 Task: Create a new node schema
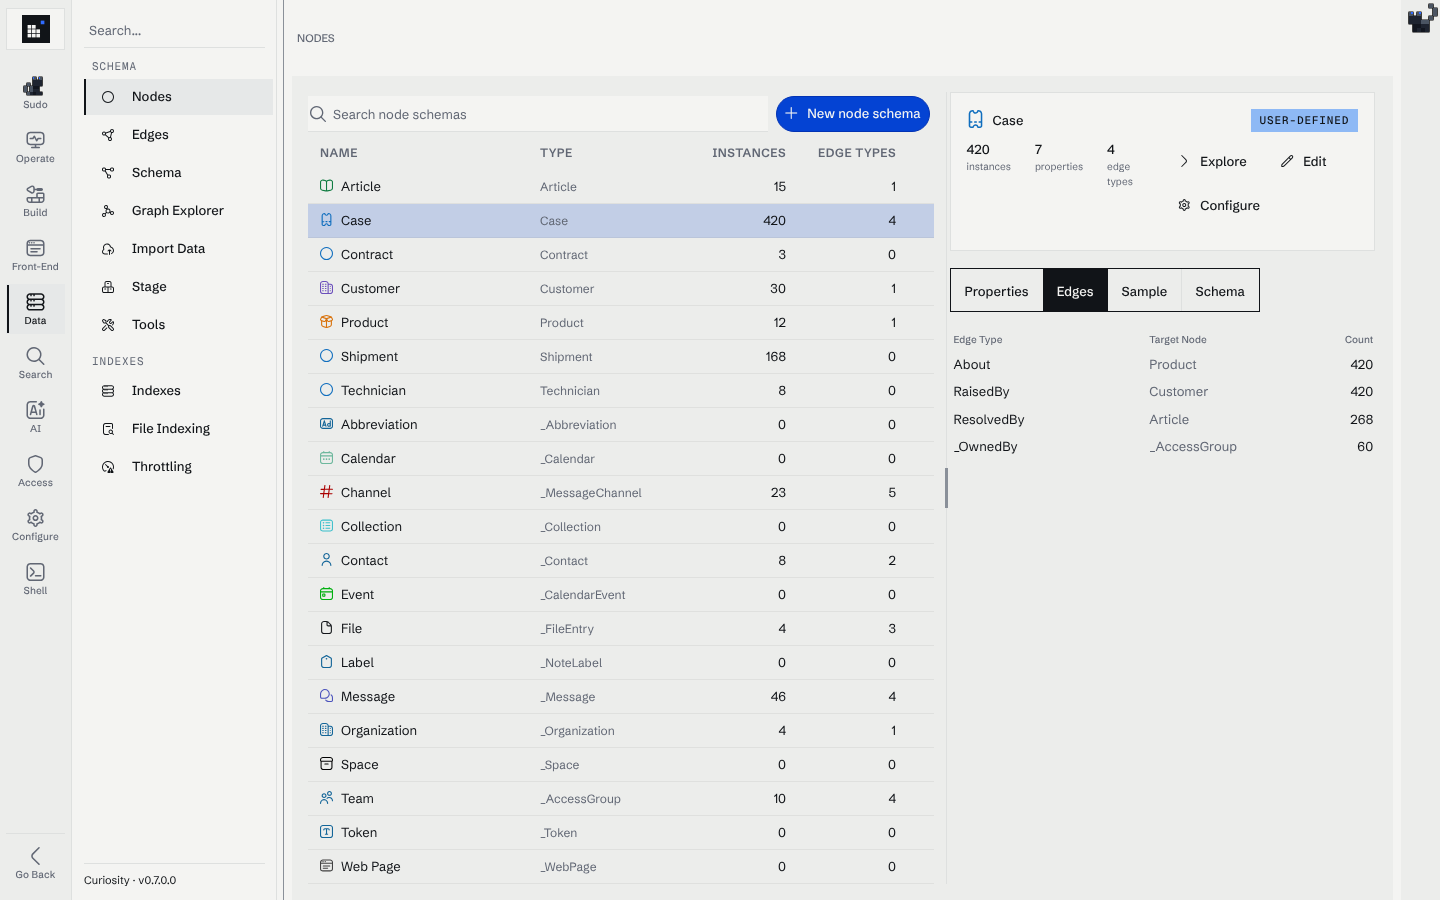853,114
